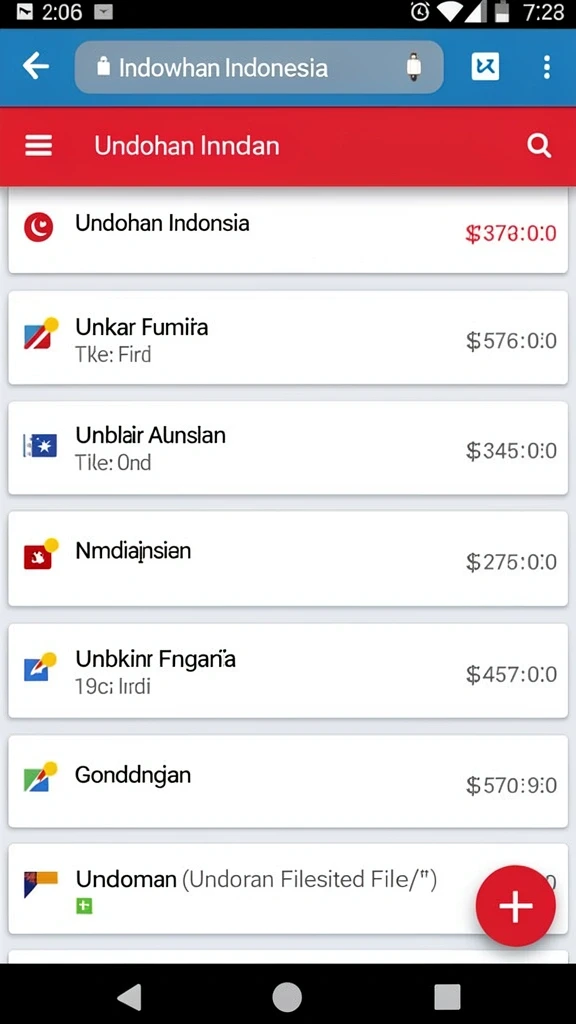Open the hamburger menu in red header
Screen dimensions: 576x1024
39,146
